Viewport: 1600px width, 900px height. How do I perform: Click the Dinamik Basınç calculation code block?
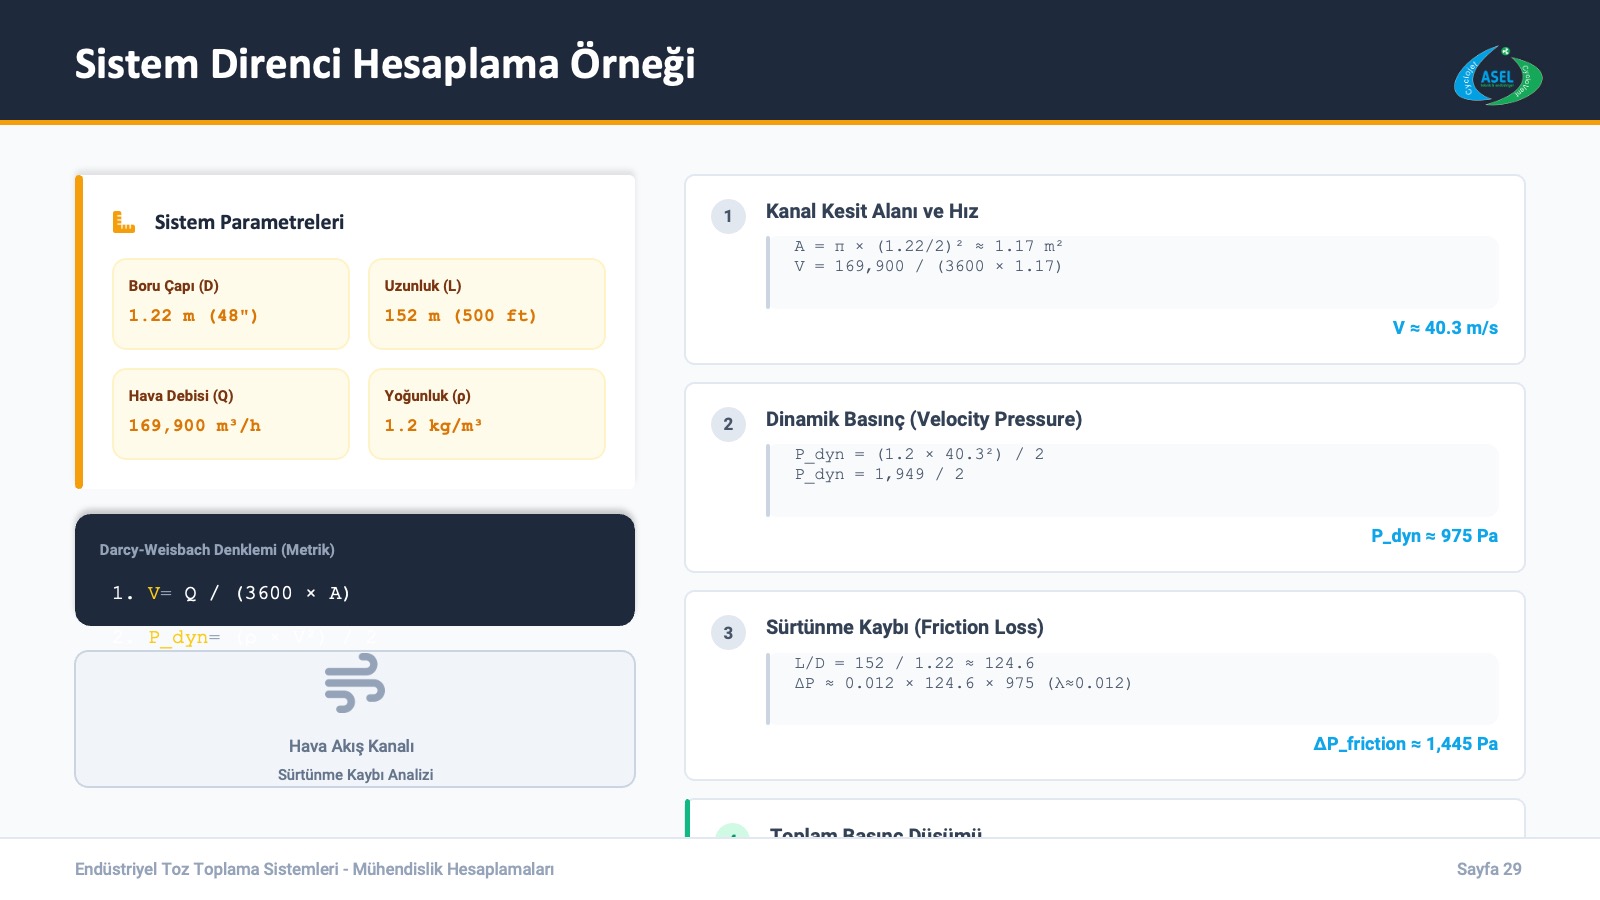pos(1132,480)
